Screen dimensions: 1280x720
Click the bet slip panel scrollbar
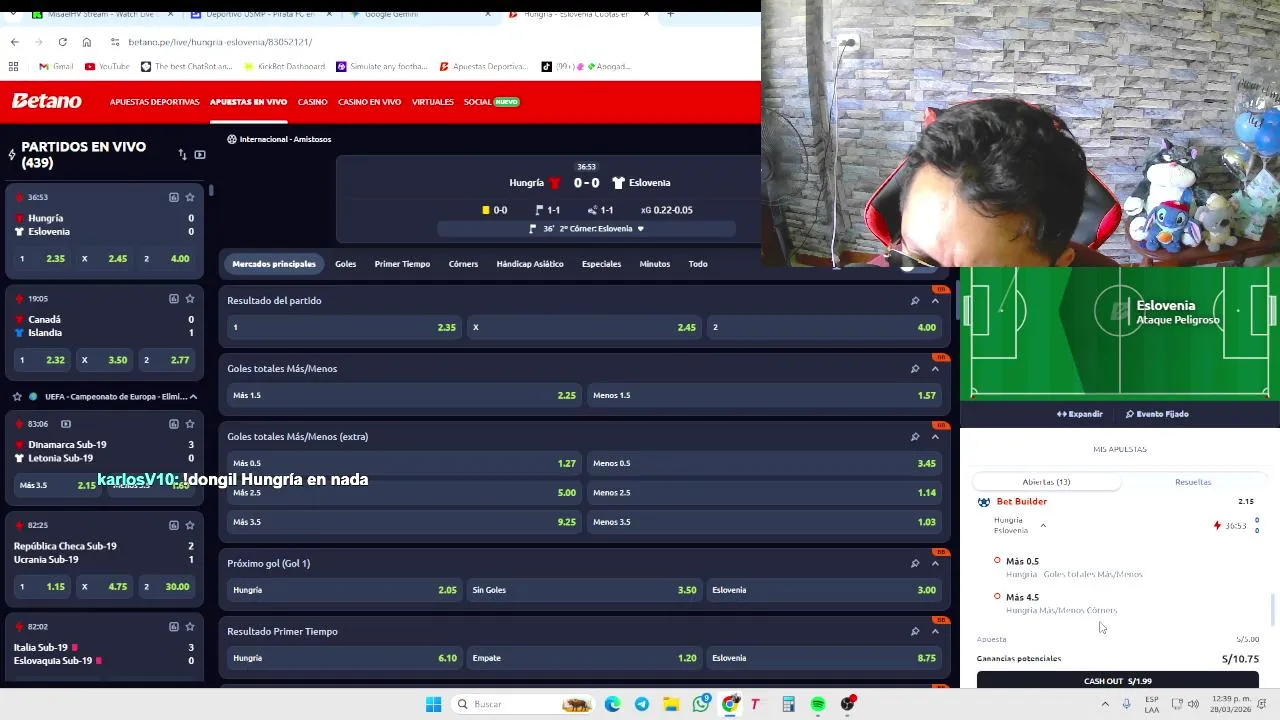pos(1273,608)
